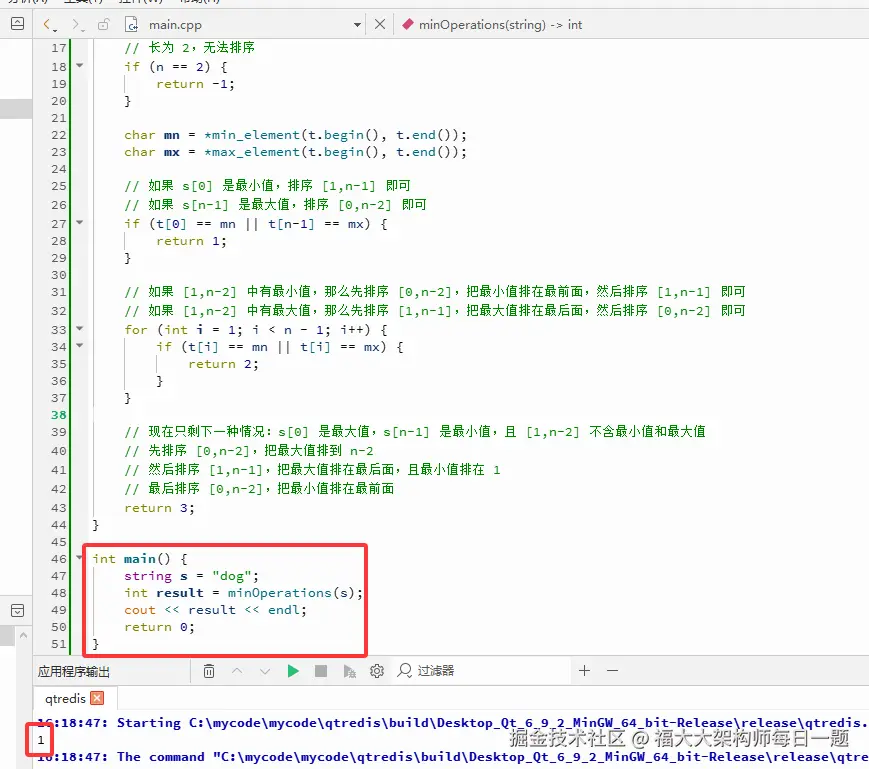
Task: Collapse the main function at line 46
Action: coord(79,557)
